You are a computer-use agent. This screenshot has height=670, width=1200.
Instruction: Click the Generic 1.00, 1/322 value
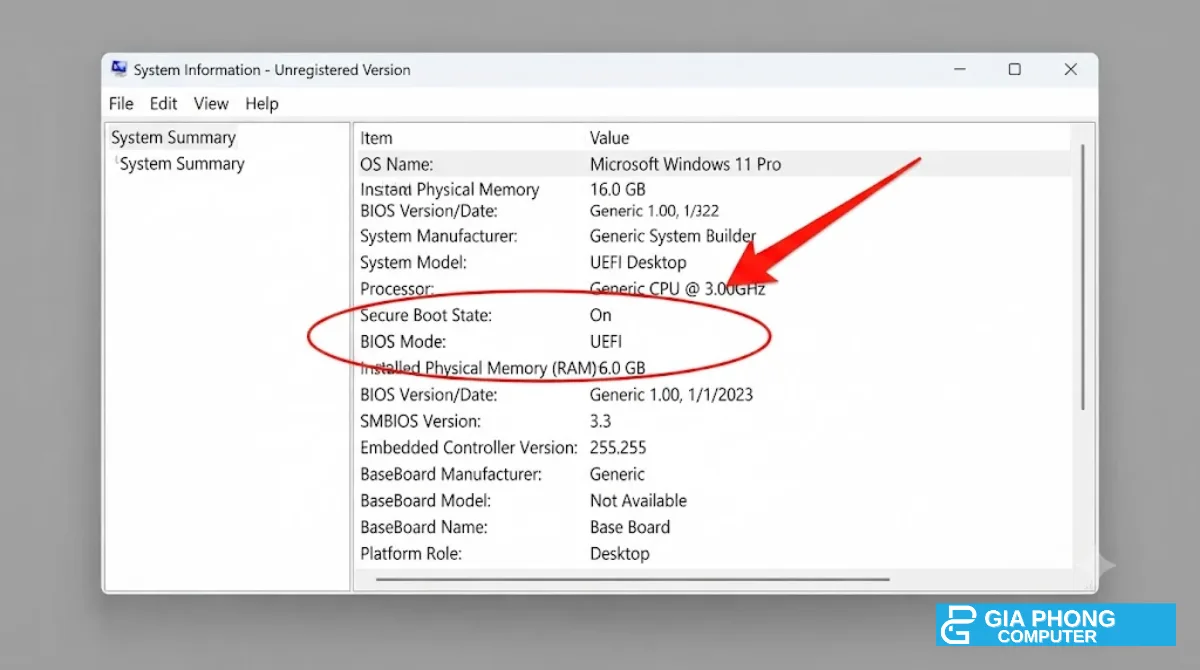tap(654, 211)
